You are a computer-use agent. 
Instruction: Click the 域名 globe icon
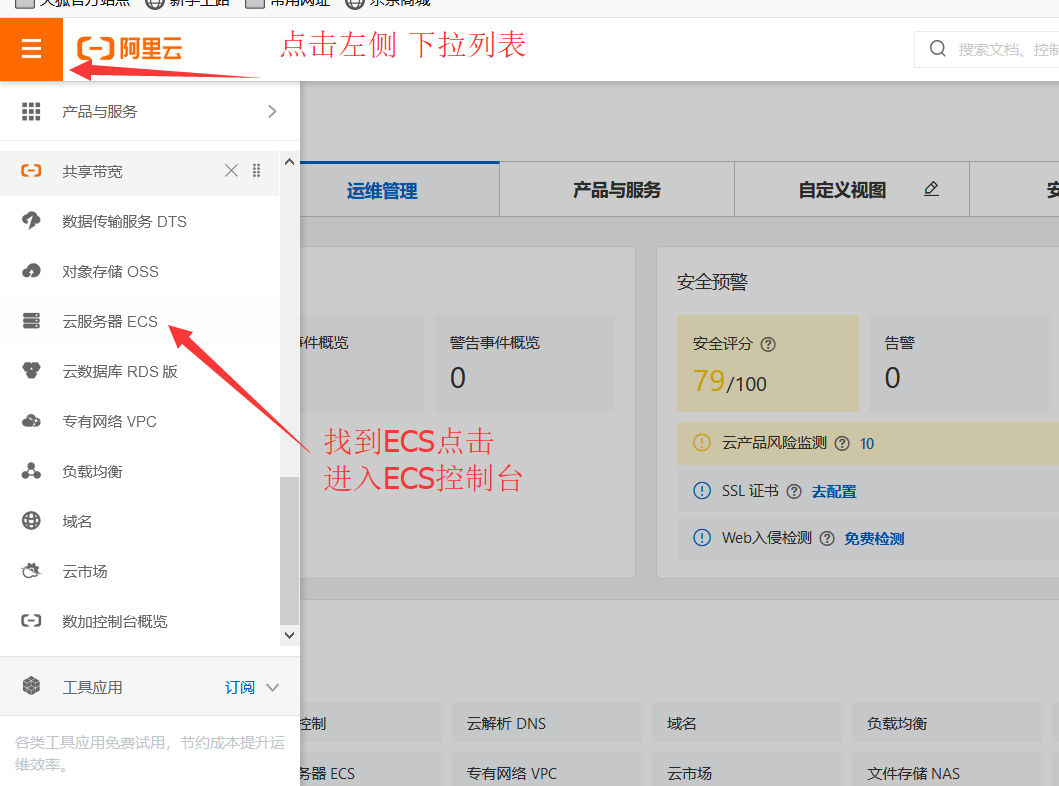pos(31,521)
